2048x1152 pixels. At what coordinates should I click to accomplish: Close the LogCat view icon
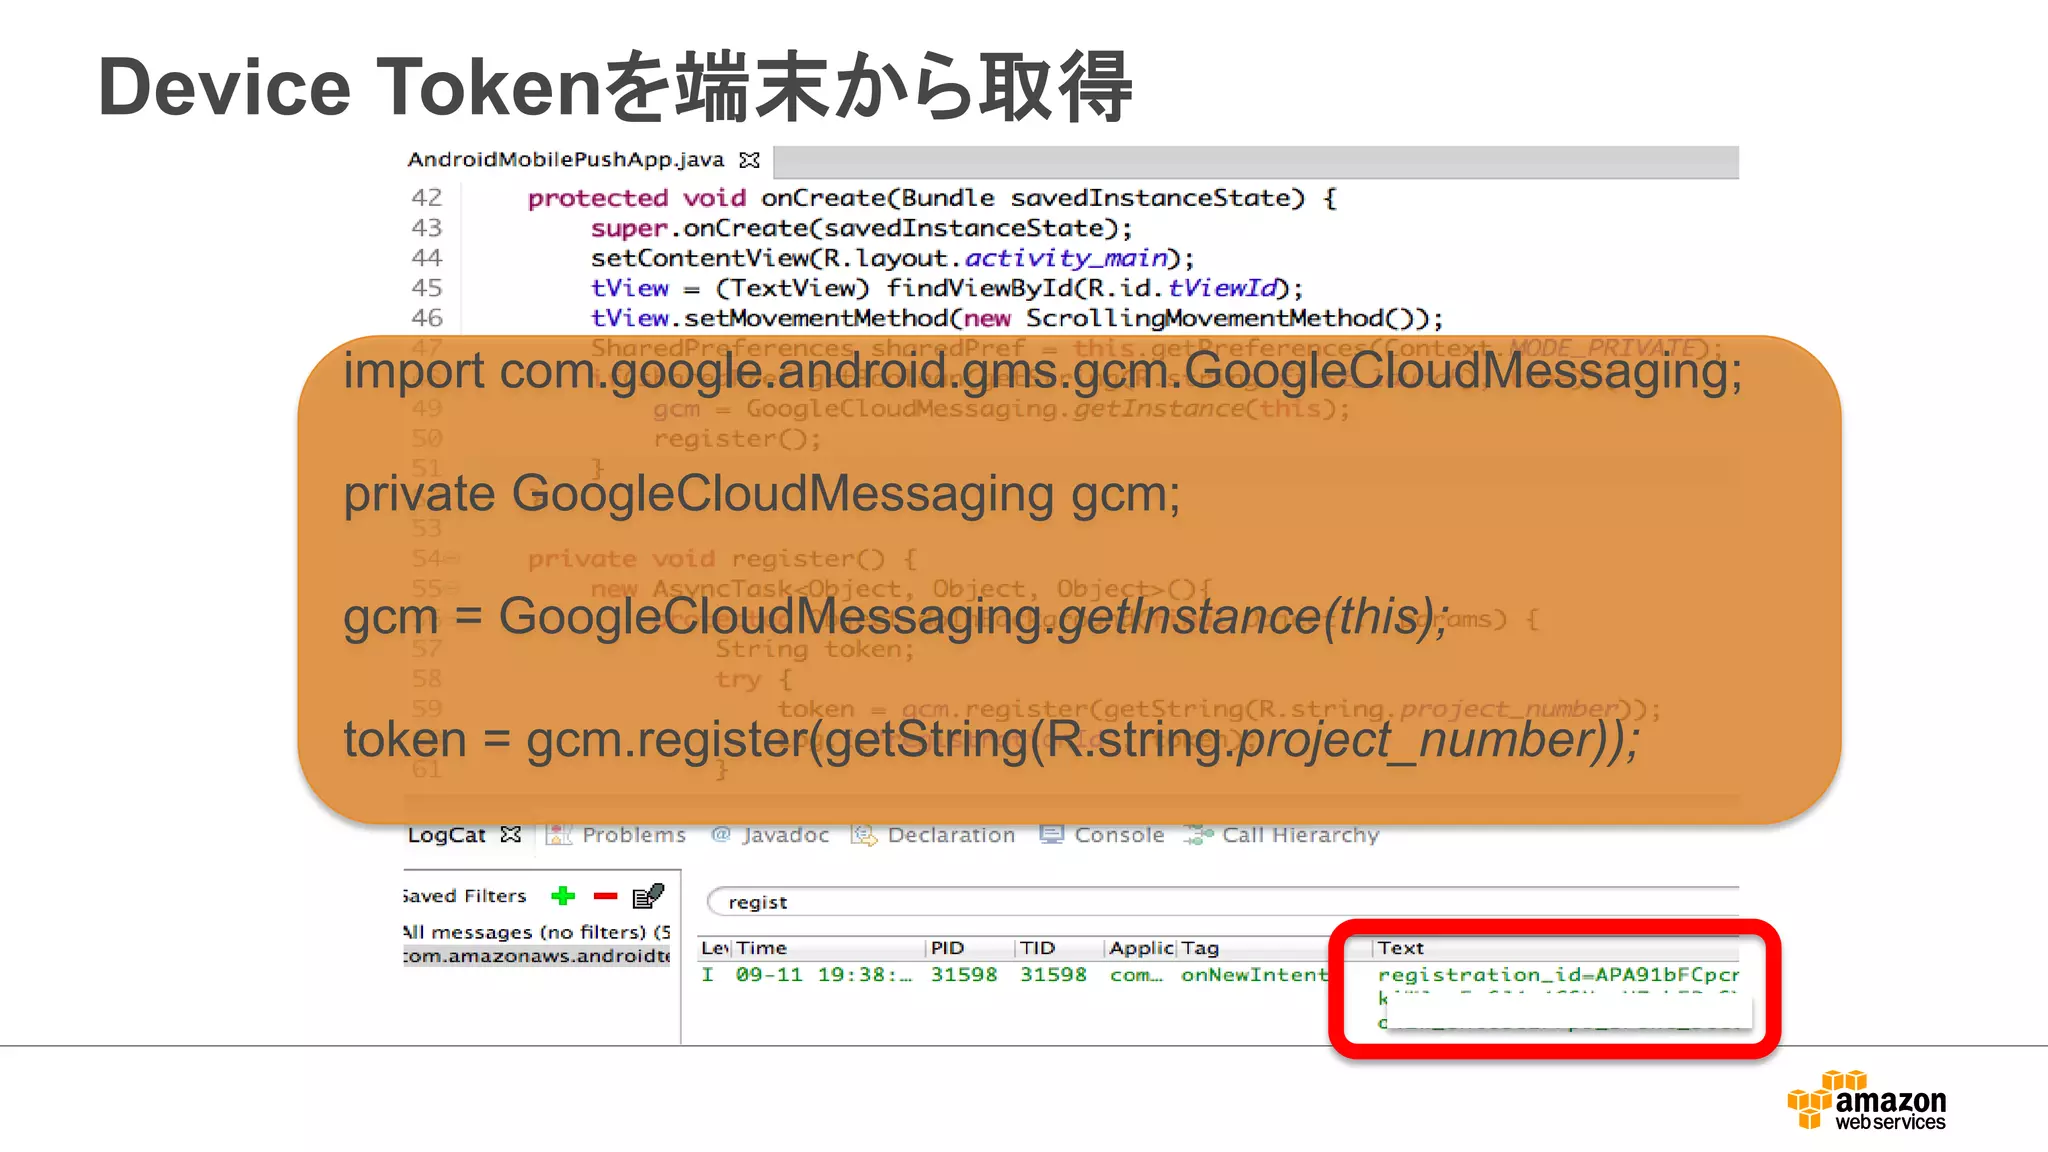pyautogui.click(x=511, y=834)
